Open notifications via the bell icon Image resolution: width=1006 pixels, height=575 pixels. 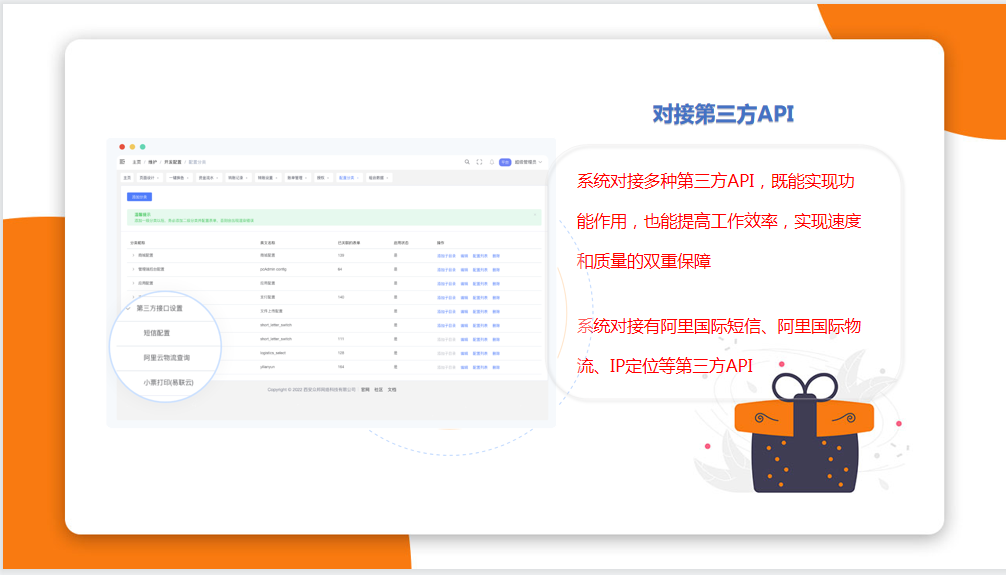click(491, 161)
